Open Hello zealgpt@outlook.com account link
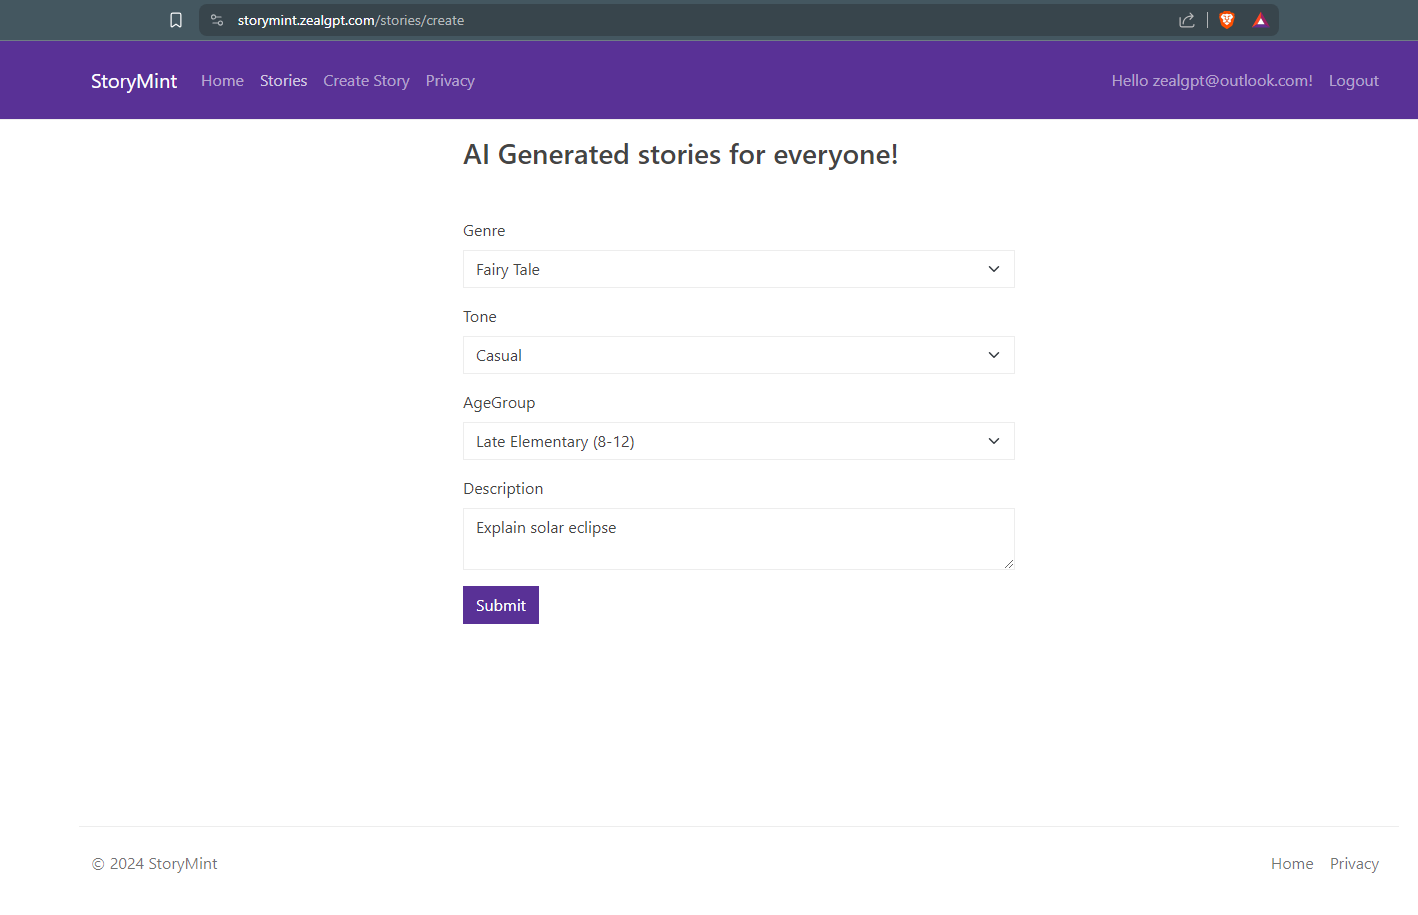The height and width of the screenshot is (915, 1418). [1212, 81]
